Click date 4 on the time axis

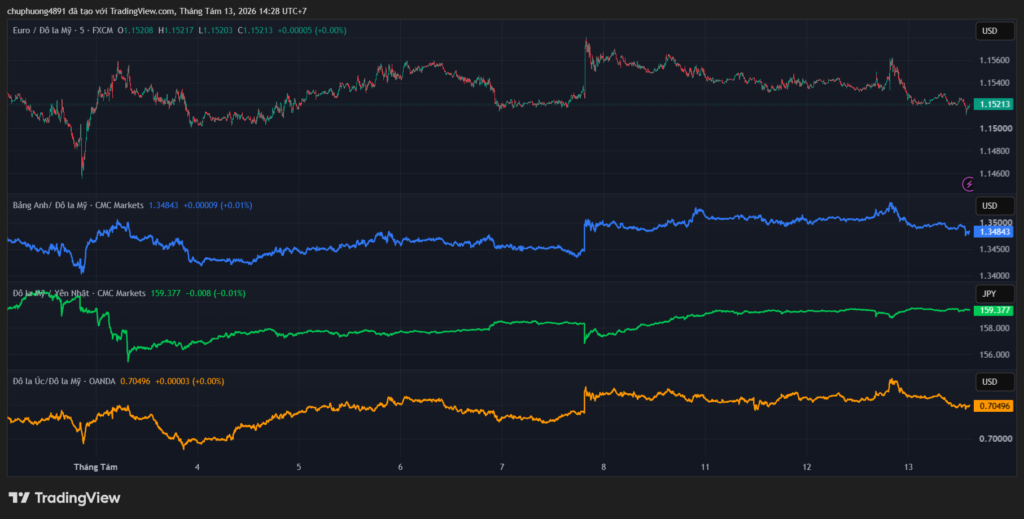coord(197,467)
